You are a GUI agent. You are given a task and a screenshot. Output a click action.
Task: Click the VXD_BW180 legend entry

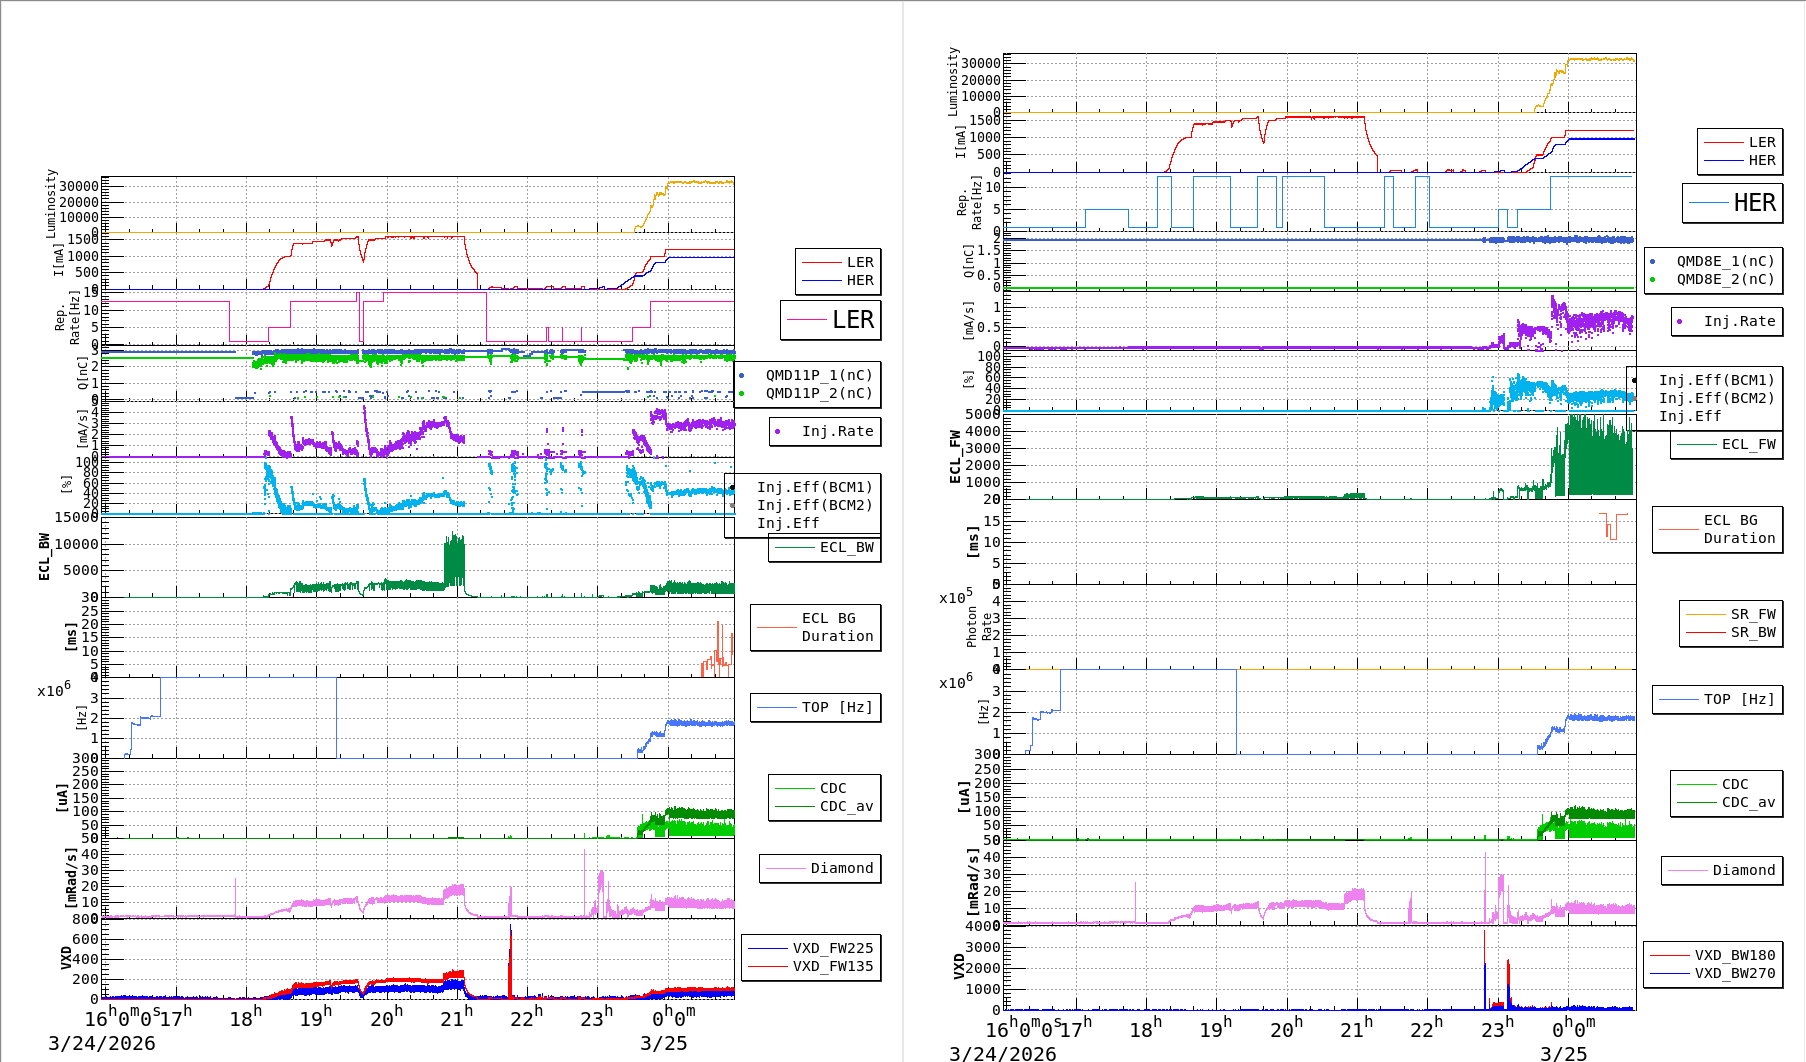(x=1733, y=956)
